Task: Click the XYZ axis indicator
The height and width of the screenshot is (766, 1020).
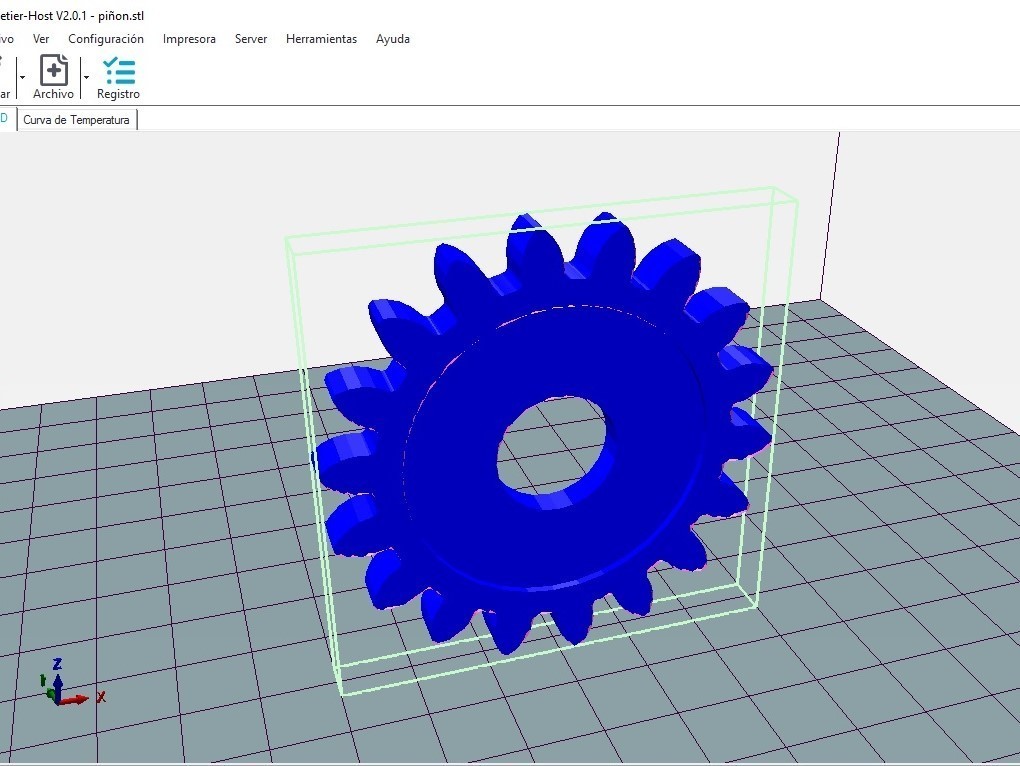Action: (71, 683)
